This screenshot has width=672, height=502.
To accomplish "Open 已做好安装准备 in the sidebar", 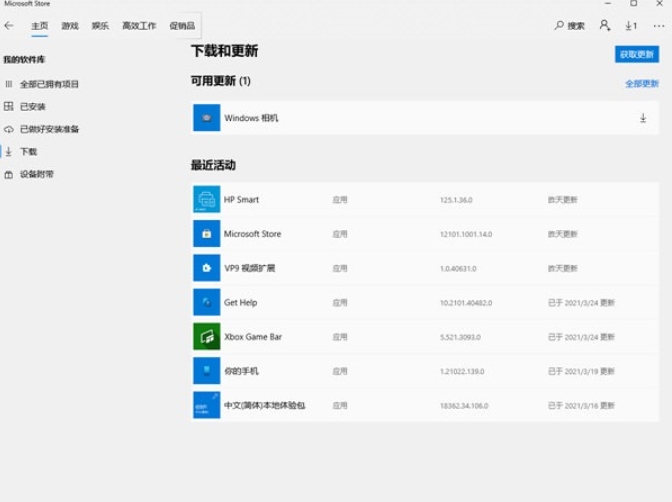I will (49, 129).
